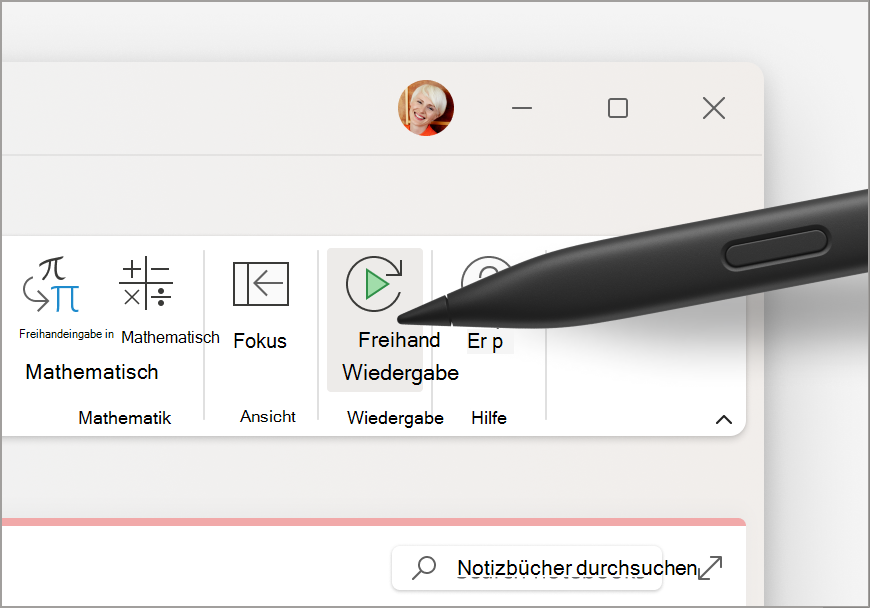The image size is (870, 608).
Task: Maximize the OneNote window
Action: [618, 108]
